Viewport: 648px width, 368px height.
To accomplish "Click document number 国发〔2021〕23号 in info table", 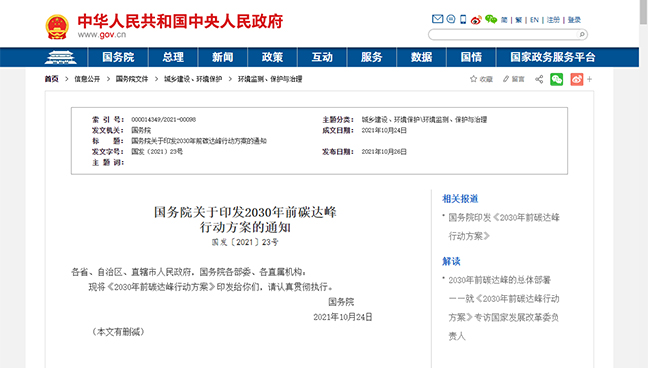I will (157, 152).
